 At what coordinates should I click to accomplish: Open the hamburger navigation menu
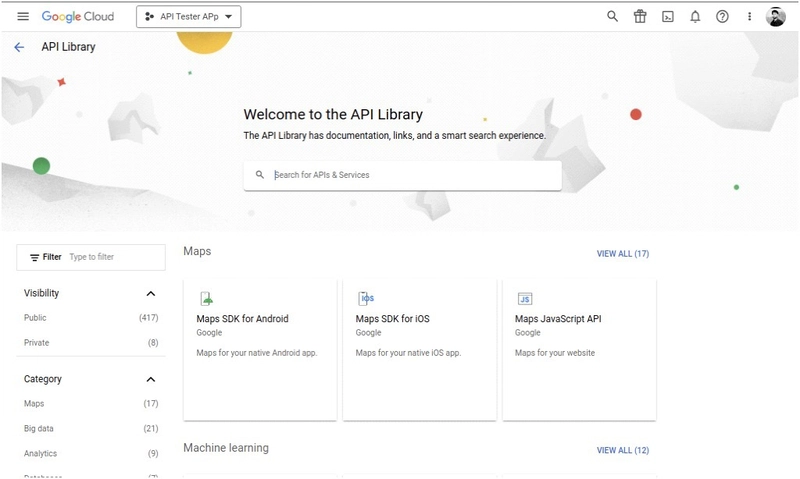(x=23, y=16)
